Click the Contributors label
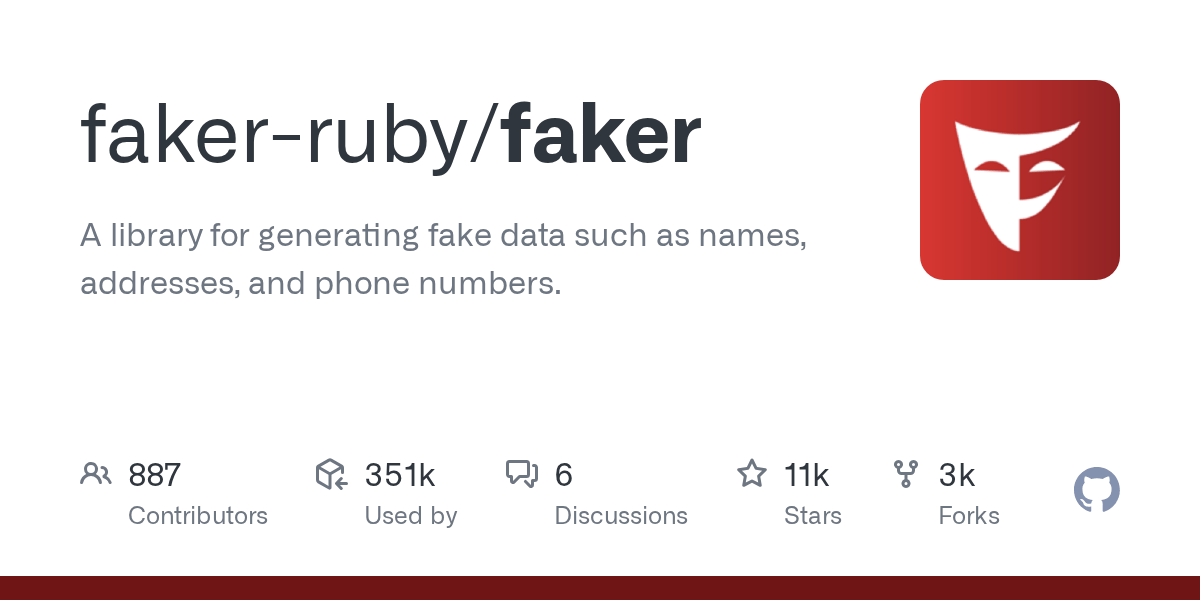This screenshot has width=1200, height=600. pos(198,516)
